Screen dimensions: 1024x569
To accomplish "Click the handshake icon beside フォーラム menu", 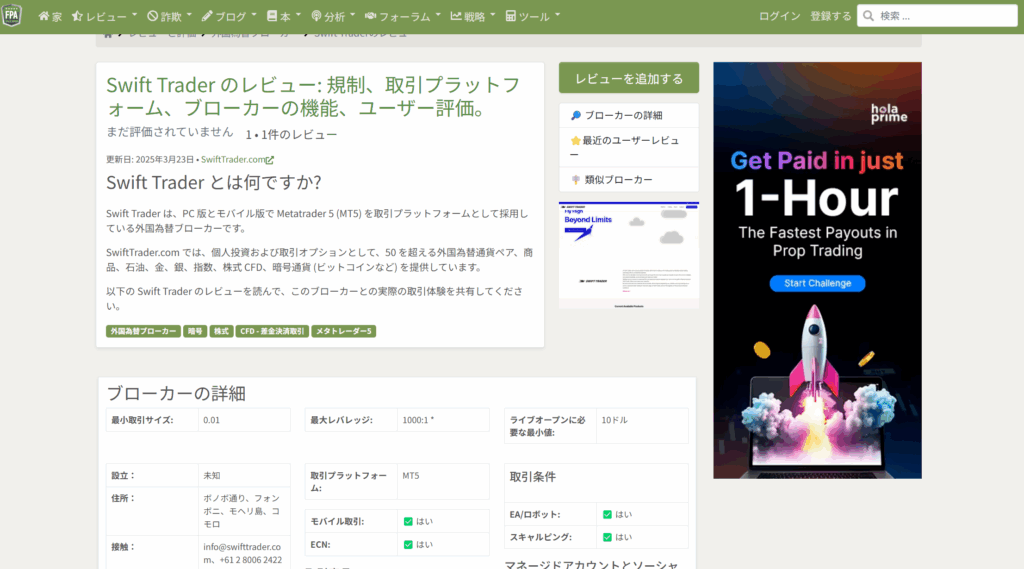I will tap(370, 16).
